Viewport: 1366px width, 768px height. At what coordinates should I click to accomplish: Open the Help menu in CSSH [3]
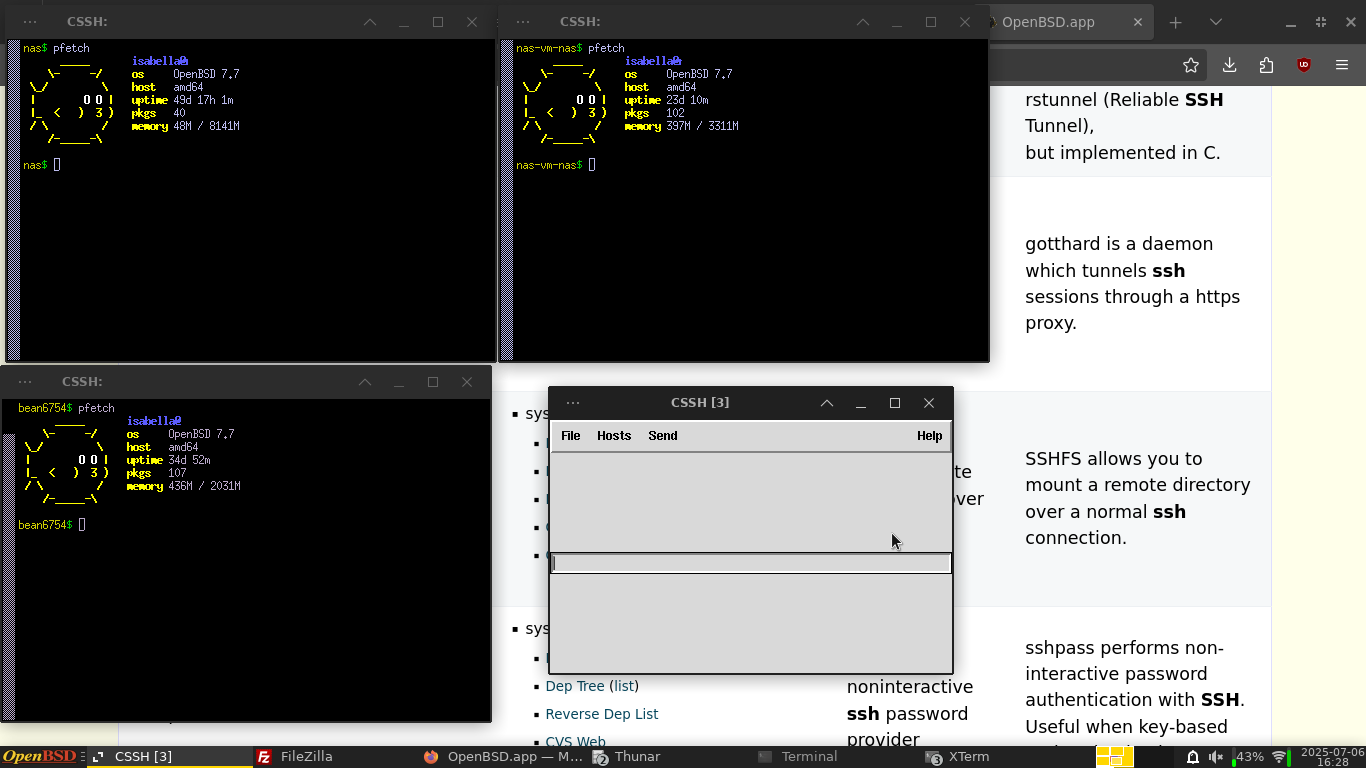tap(929, 436)
